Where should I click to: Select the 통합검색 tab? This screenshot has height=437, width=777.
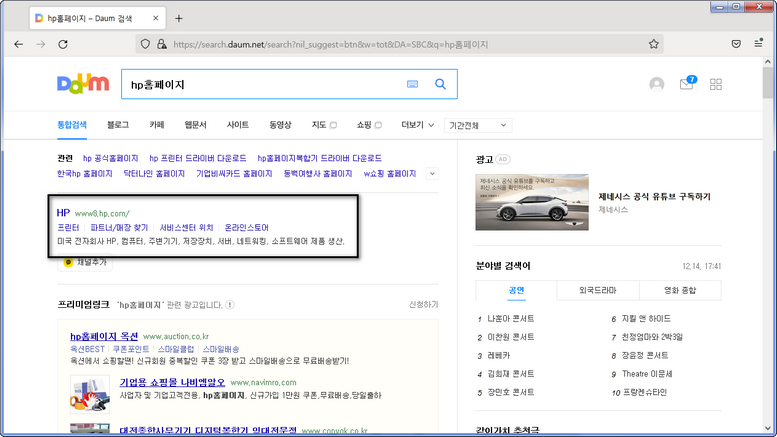72,125
